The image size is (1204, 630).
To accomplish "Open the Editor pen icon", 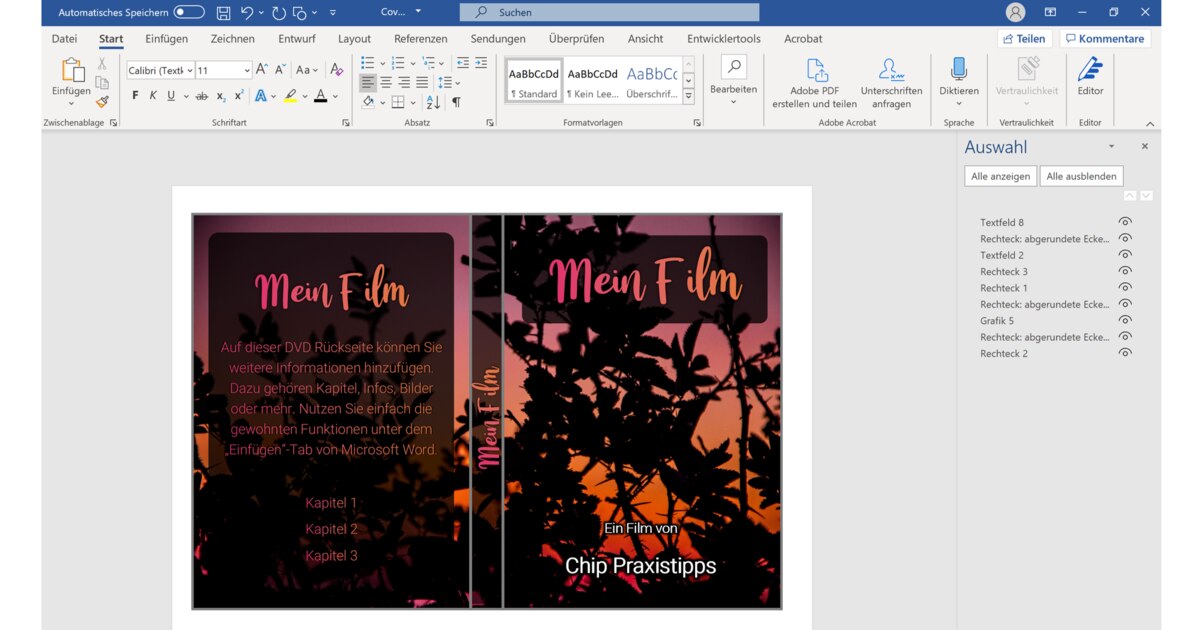I will click(x=1090, y=70).
